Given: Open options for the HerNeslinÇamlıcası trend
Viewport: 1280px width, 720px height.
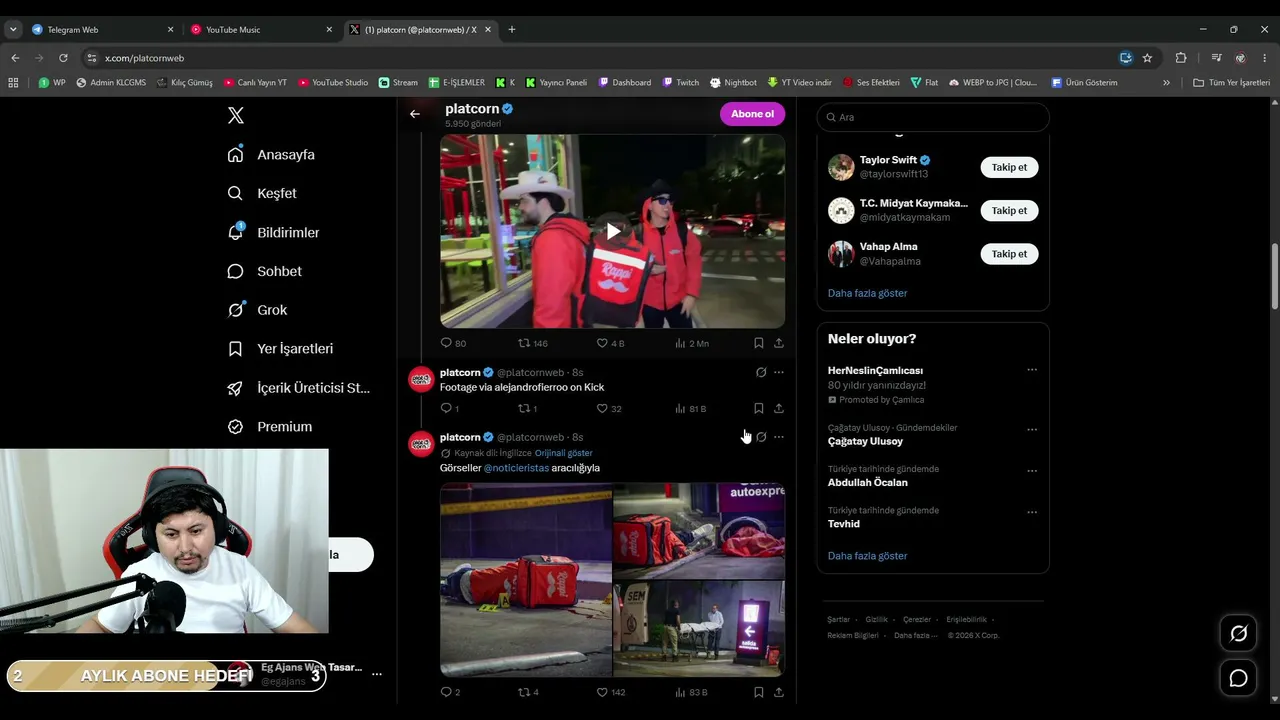Looking at the screenshot, I should (x=1032, y=370).
